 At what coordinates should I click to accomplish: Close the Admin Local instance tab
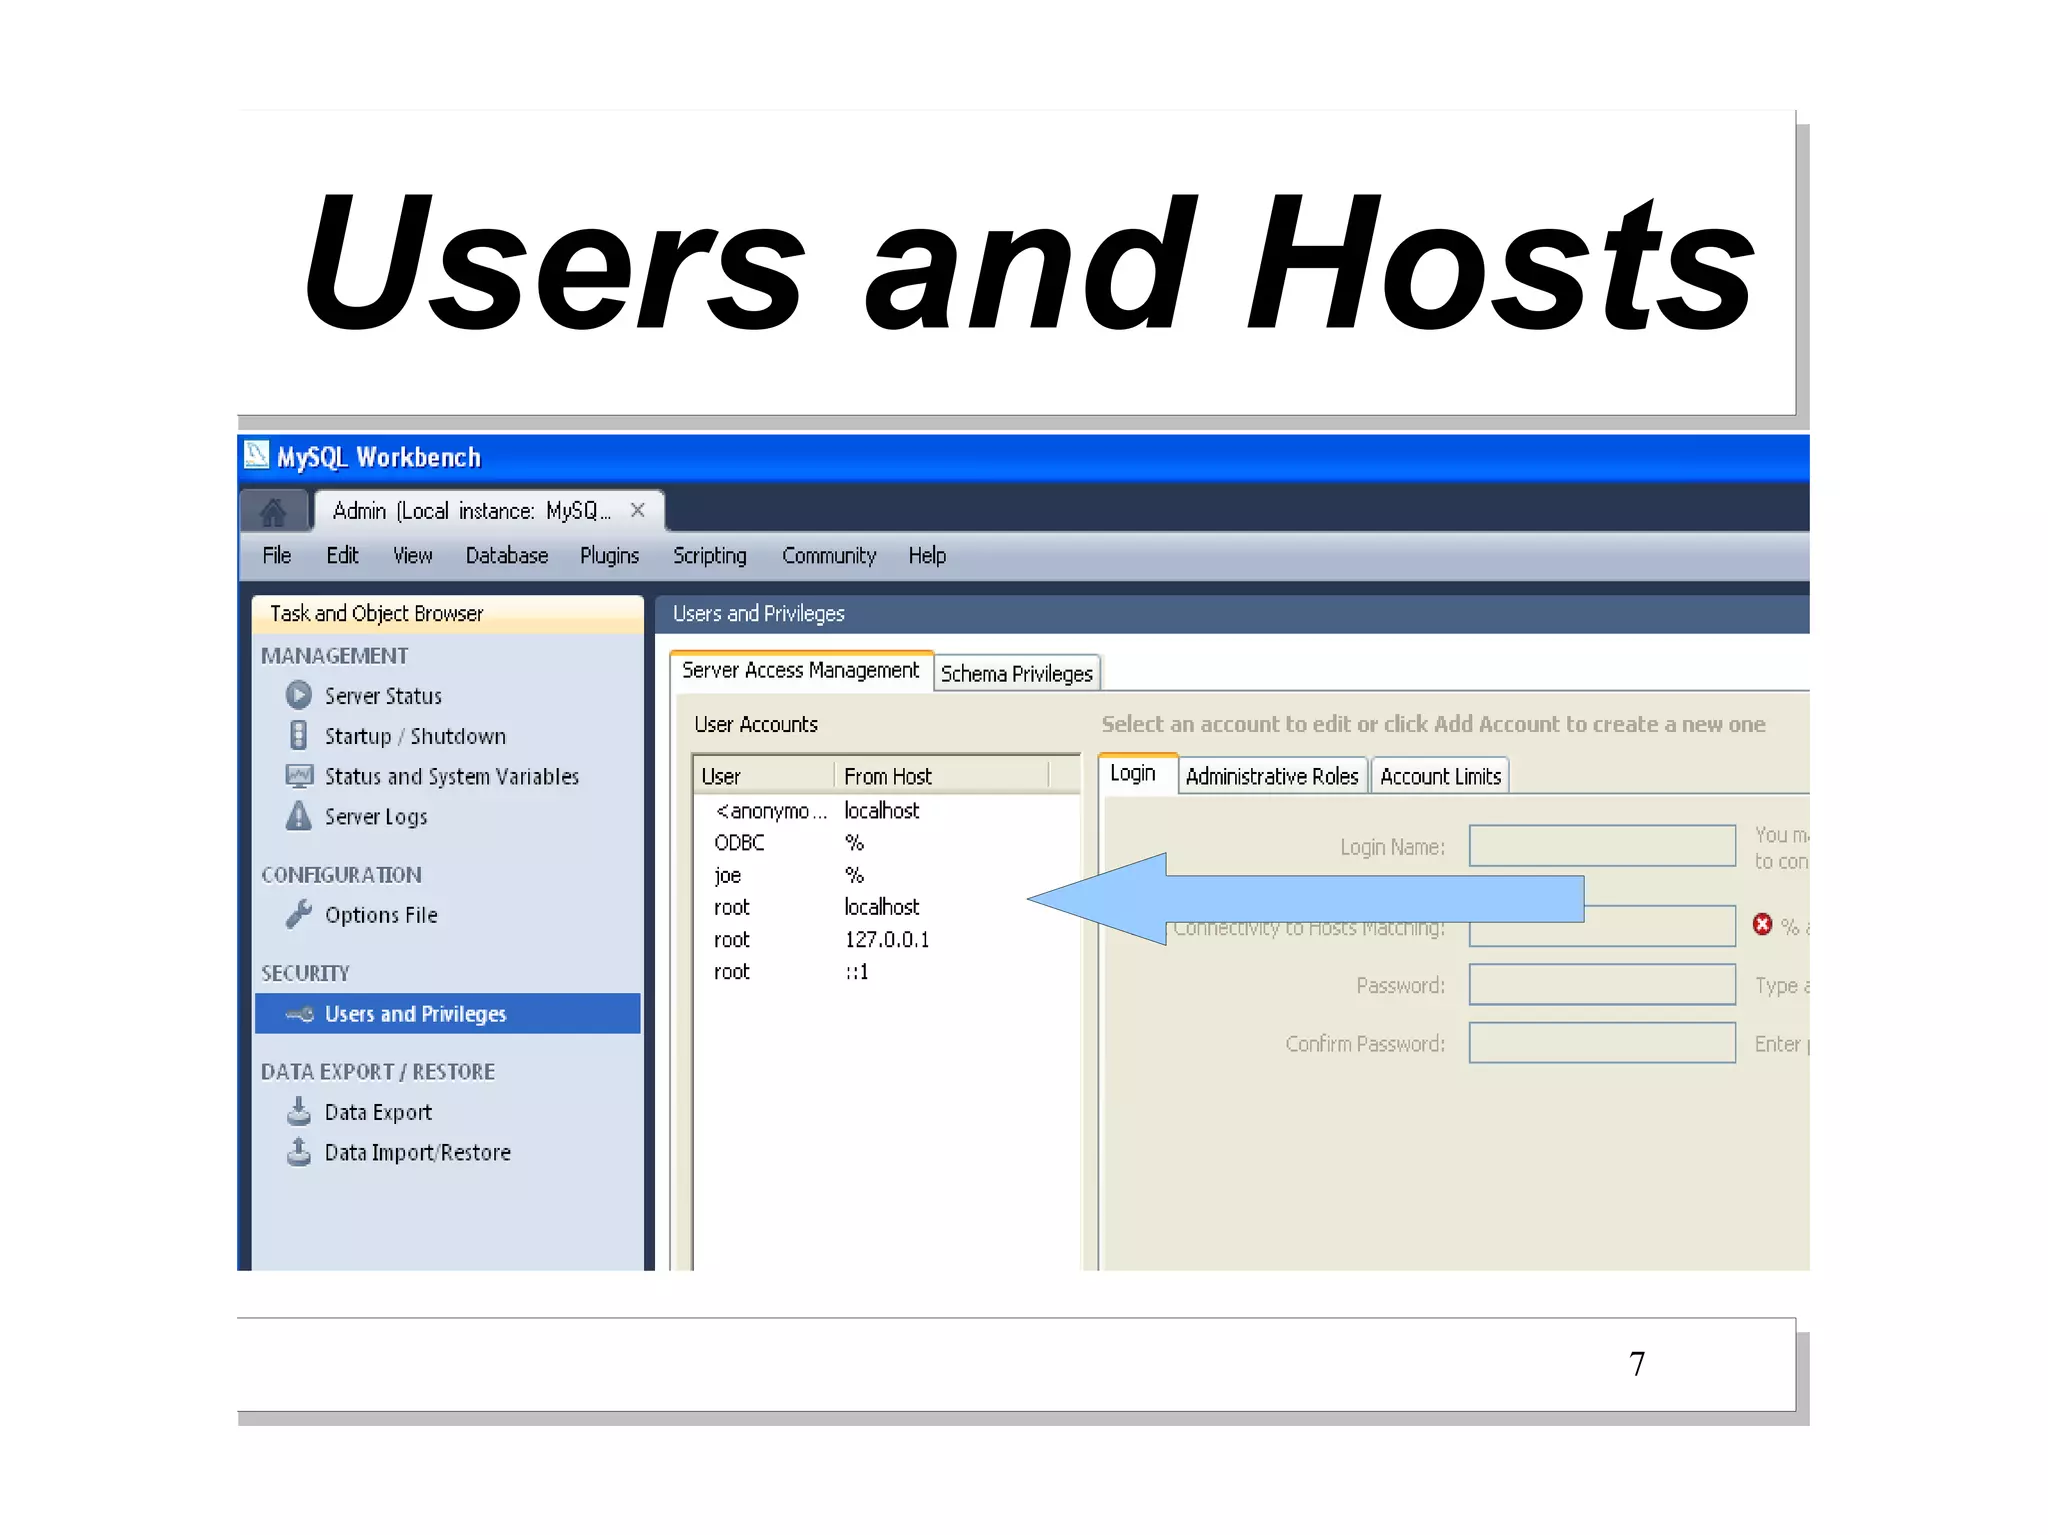637,510
